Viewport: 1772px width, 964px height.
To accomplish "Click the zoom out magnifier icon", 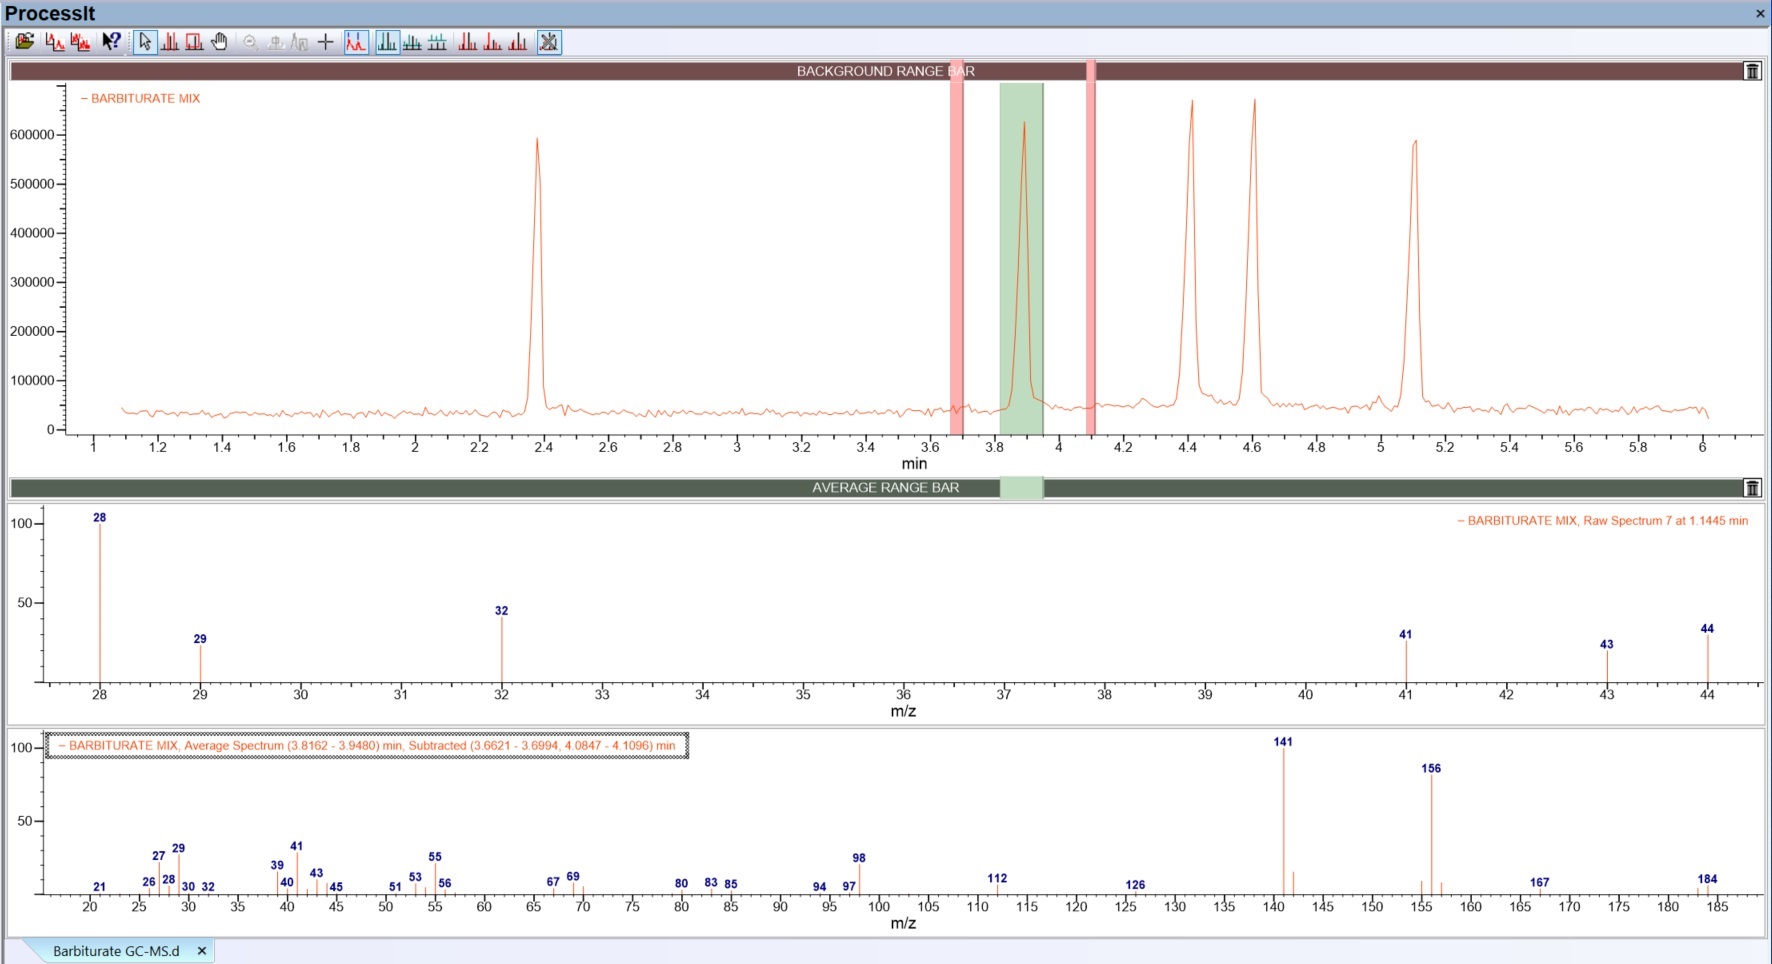I will (250, 42).
